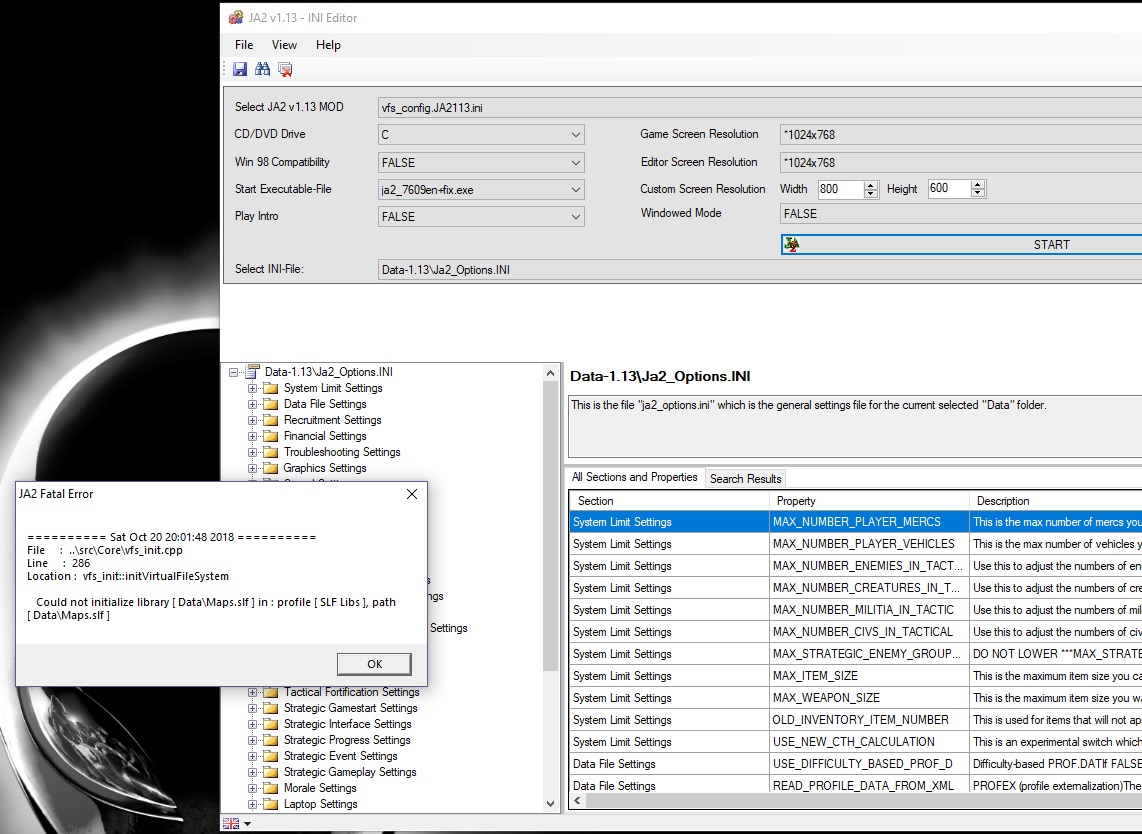Open the Win 98 Compatibility dropdown
Screen dimensions: 1142x834
575,162
